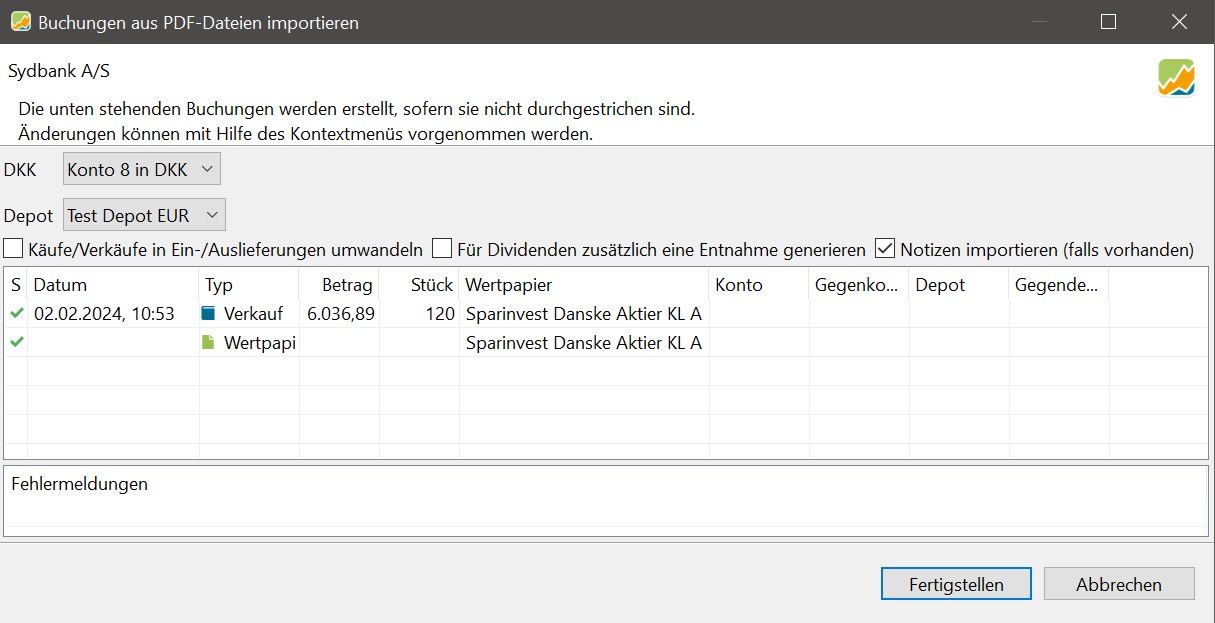The height and width of the screenshot is (623, 1215).
Task: Check the option to generate Entnahme for dividends
Action: (442, 249)
